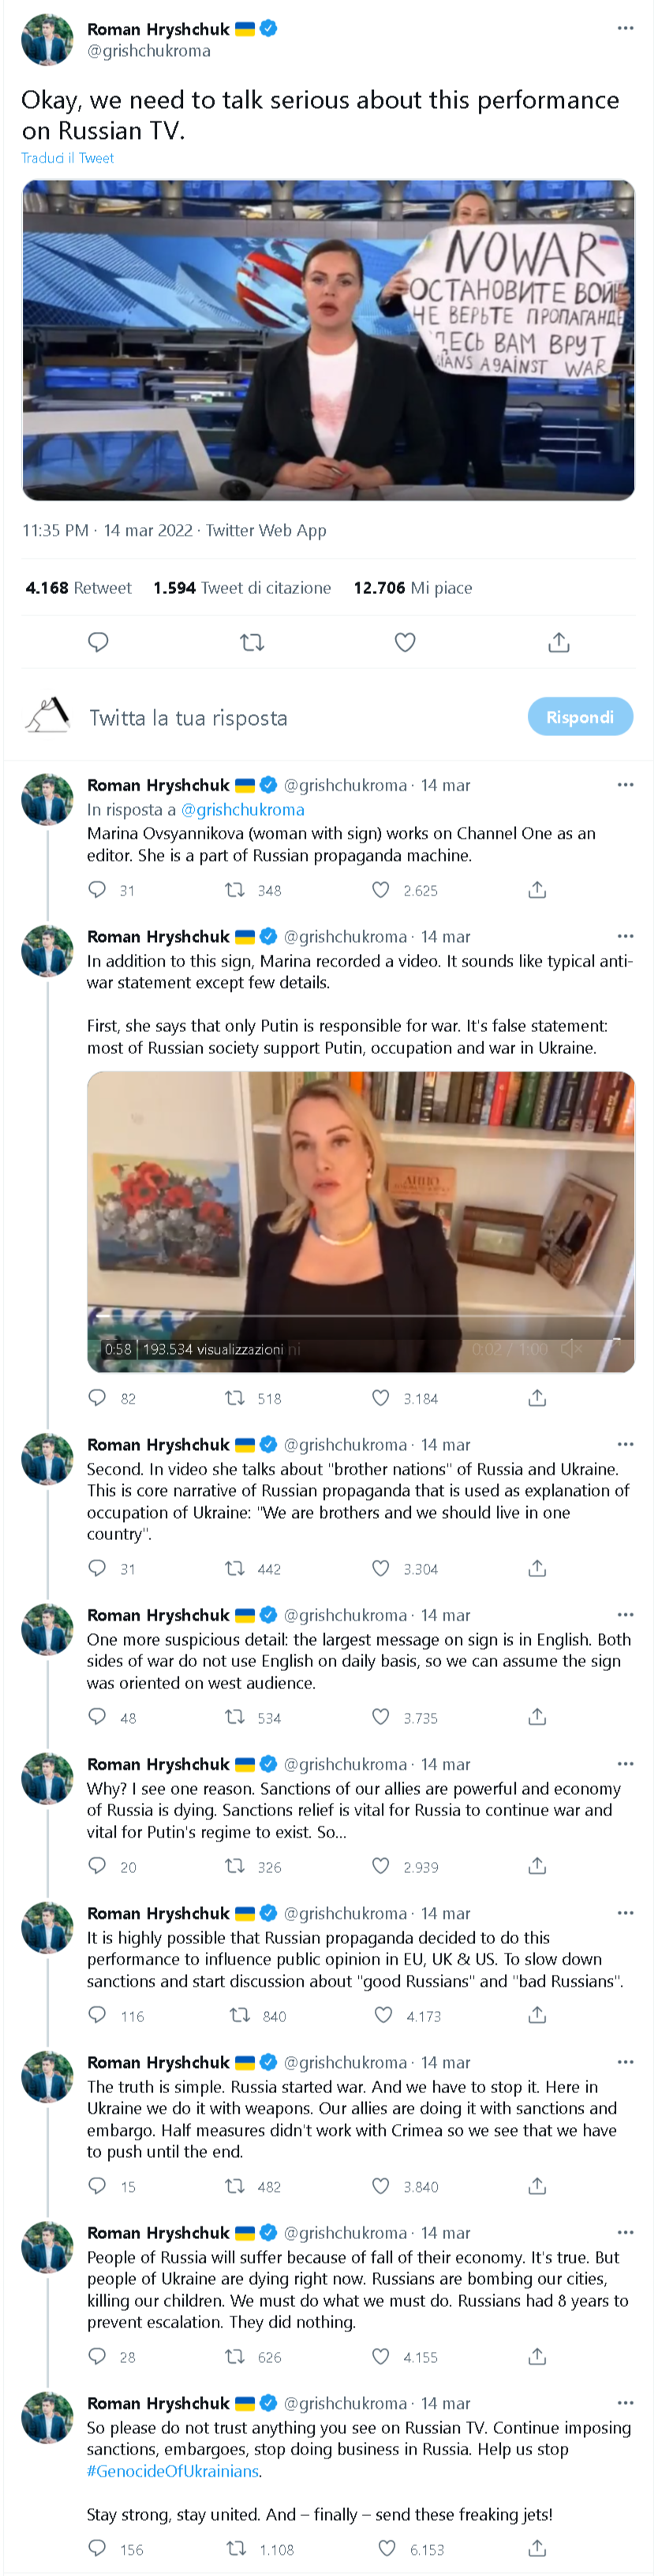The height and width of the screenshot is (2576, 654).
Task: Open more options on the main tweet
Action: (x=625, y=28)
